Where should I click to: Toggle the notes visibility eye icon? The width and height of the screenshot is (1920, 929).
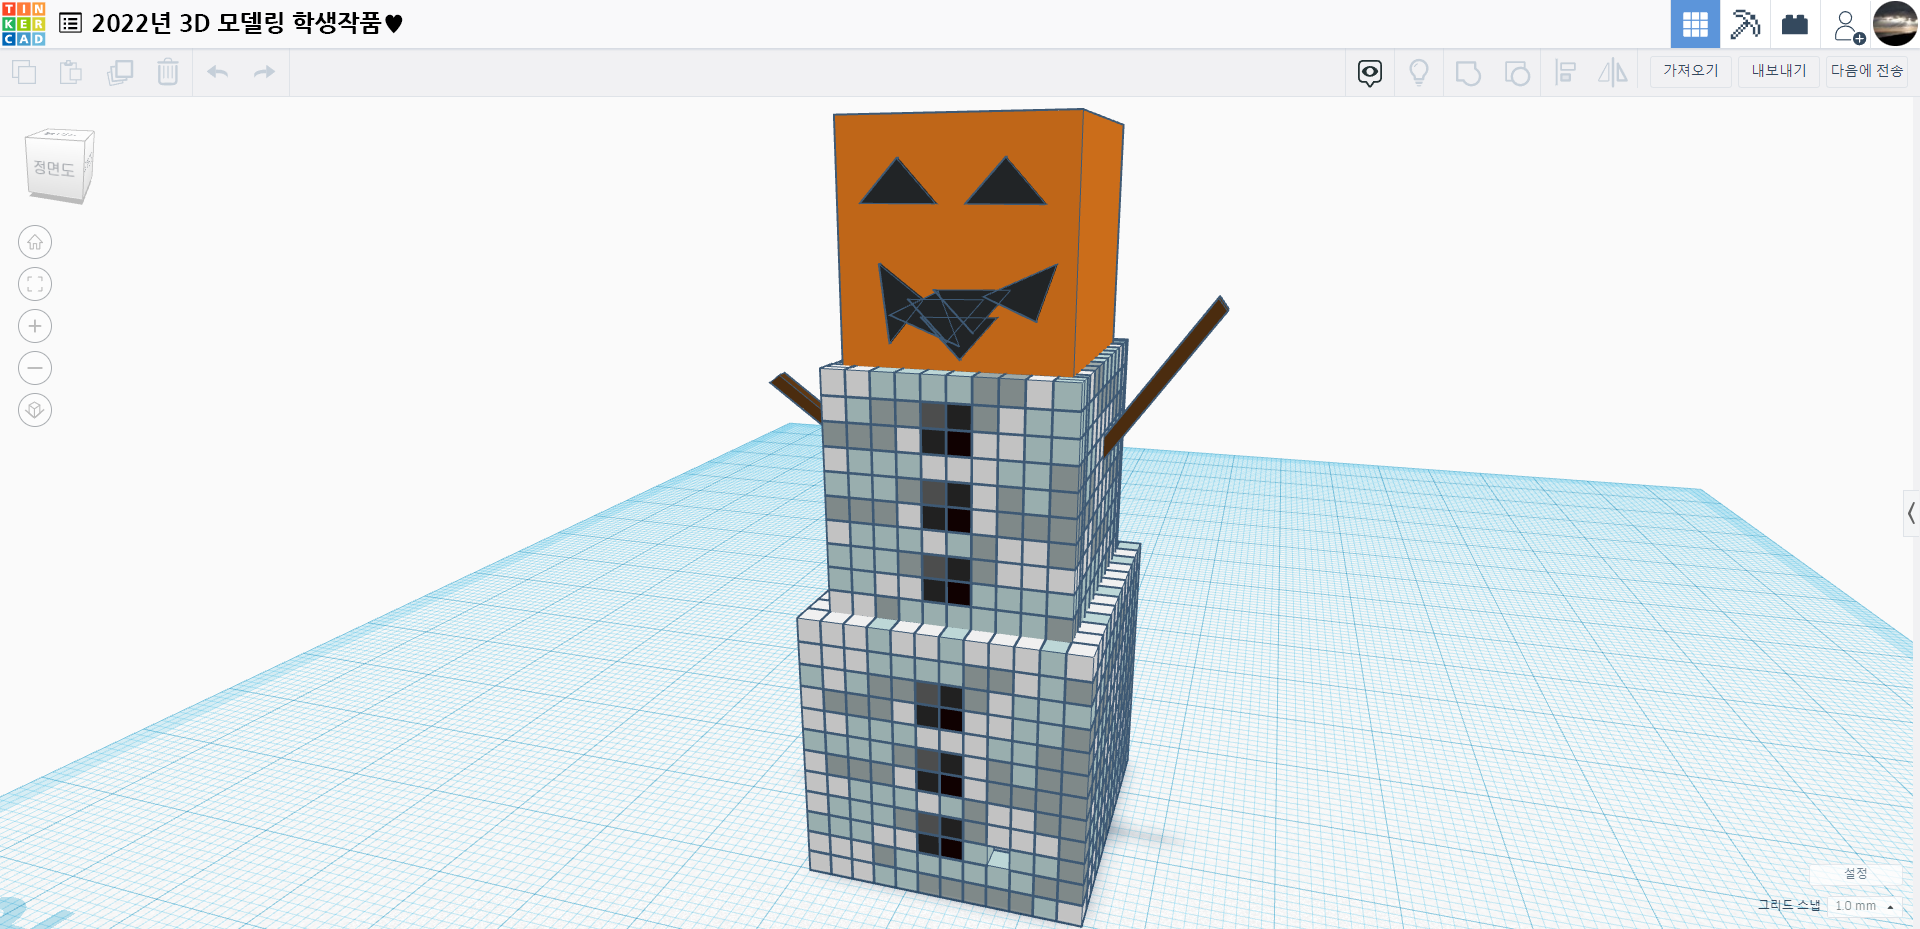(x=1370, y=73)
